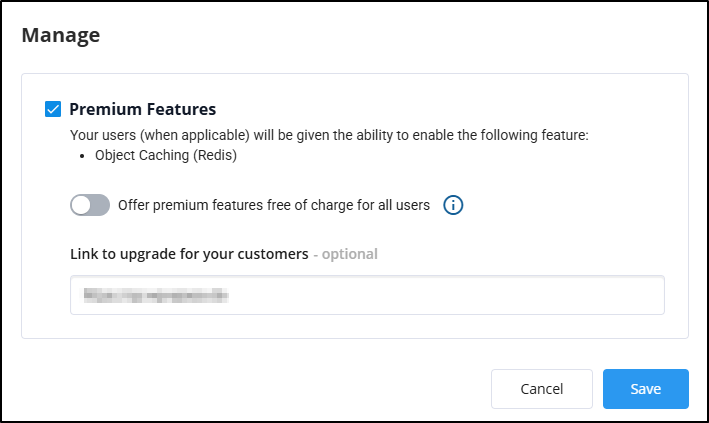Image resolution: width=709 pixels, height=423 pixels.
Task: Click the info icon beside free-of-charge option
Action: (x=454, y=206)
